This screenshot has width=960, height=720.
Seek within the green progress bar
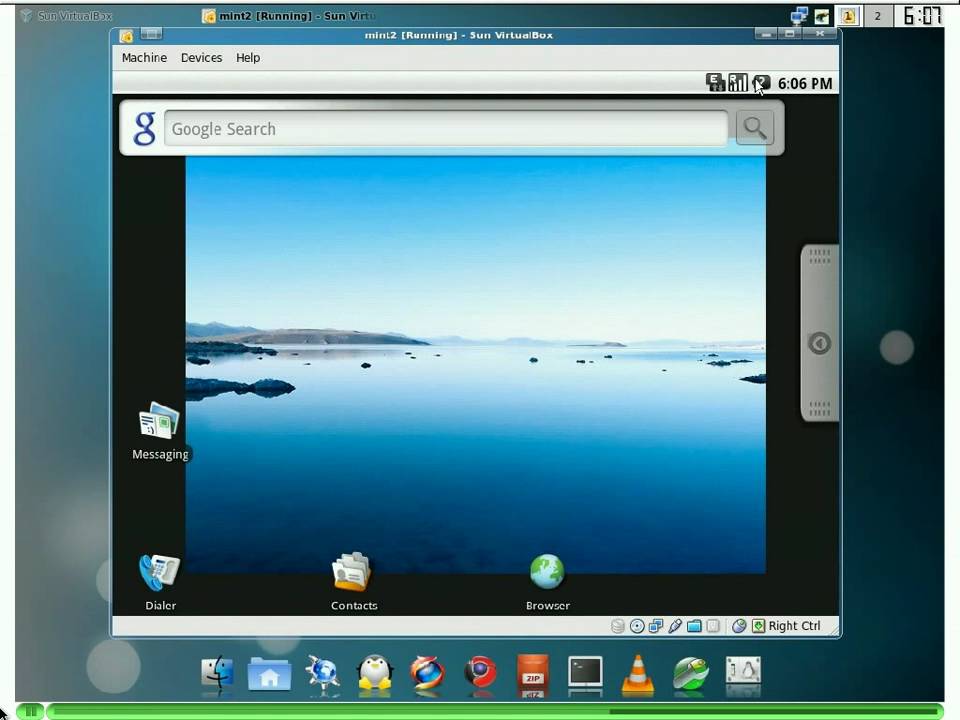click(495, 711)
